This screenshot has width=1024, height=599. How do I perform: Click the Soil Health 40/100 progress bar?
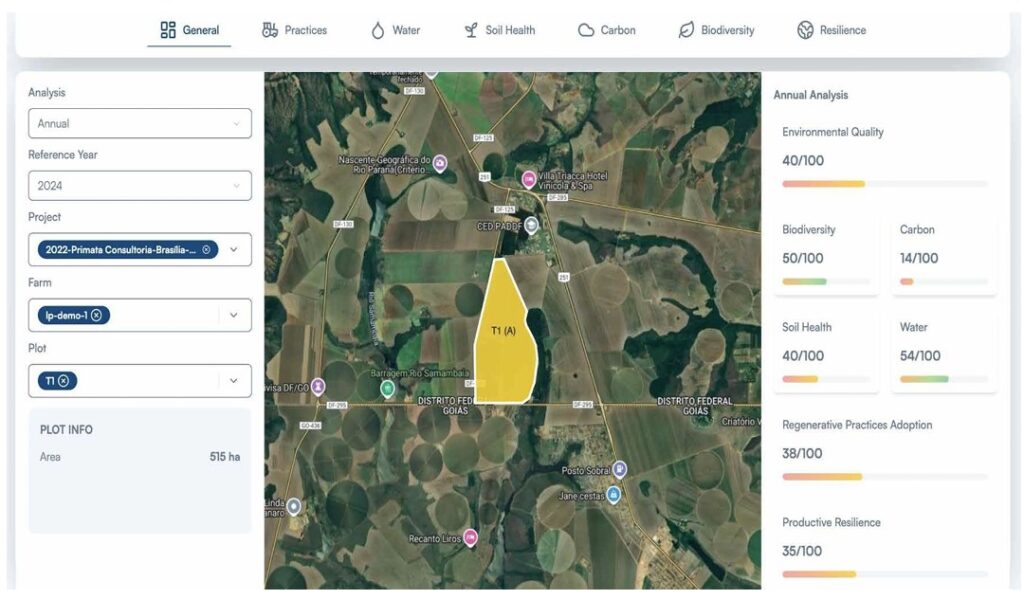tap(825, 379)
